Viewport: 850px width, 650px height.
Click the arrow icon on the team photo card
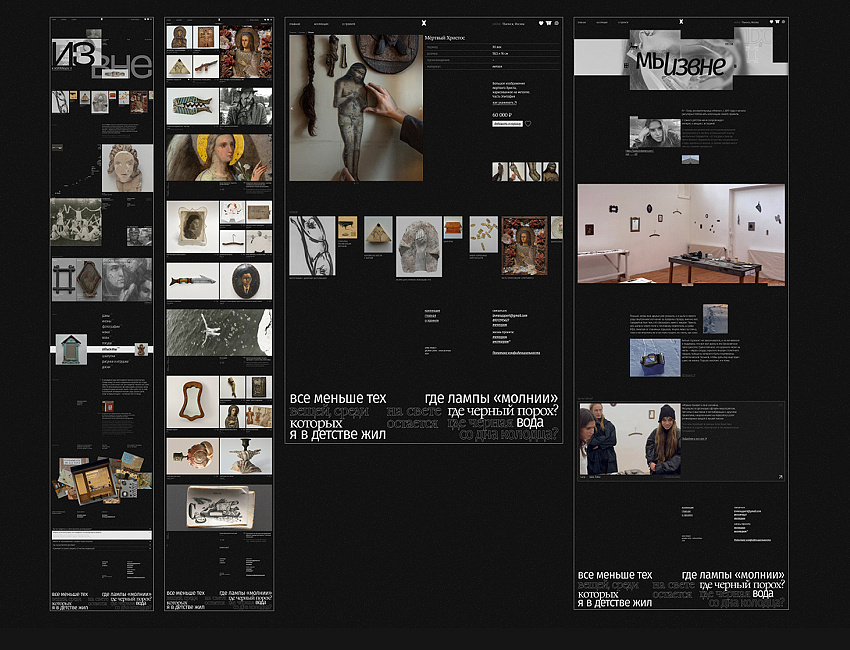pyautogui.click(x=780, y=477)
